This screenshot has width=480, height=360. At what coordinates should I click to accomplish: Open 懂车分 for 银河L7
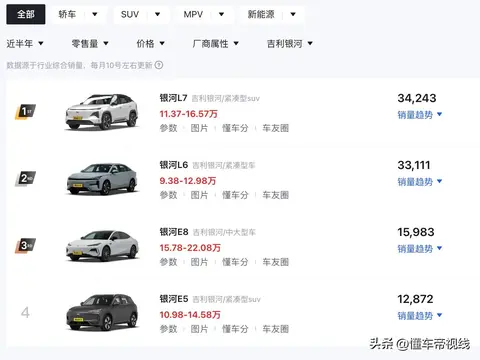click(x=235, y=128)
